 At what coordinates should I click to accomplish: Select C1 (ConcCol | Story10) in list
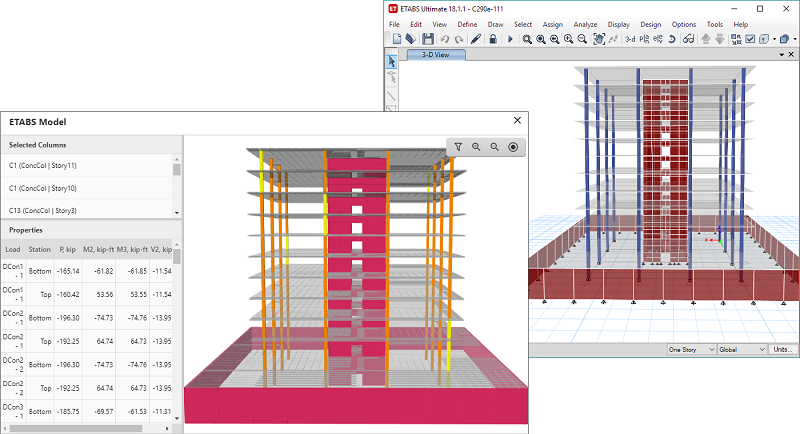click(87, 188)
